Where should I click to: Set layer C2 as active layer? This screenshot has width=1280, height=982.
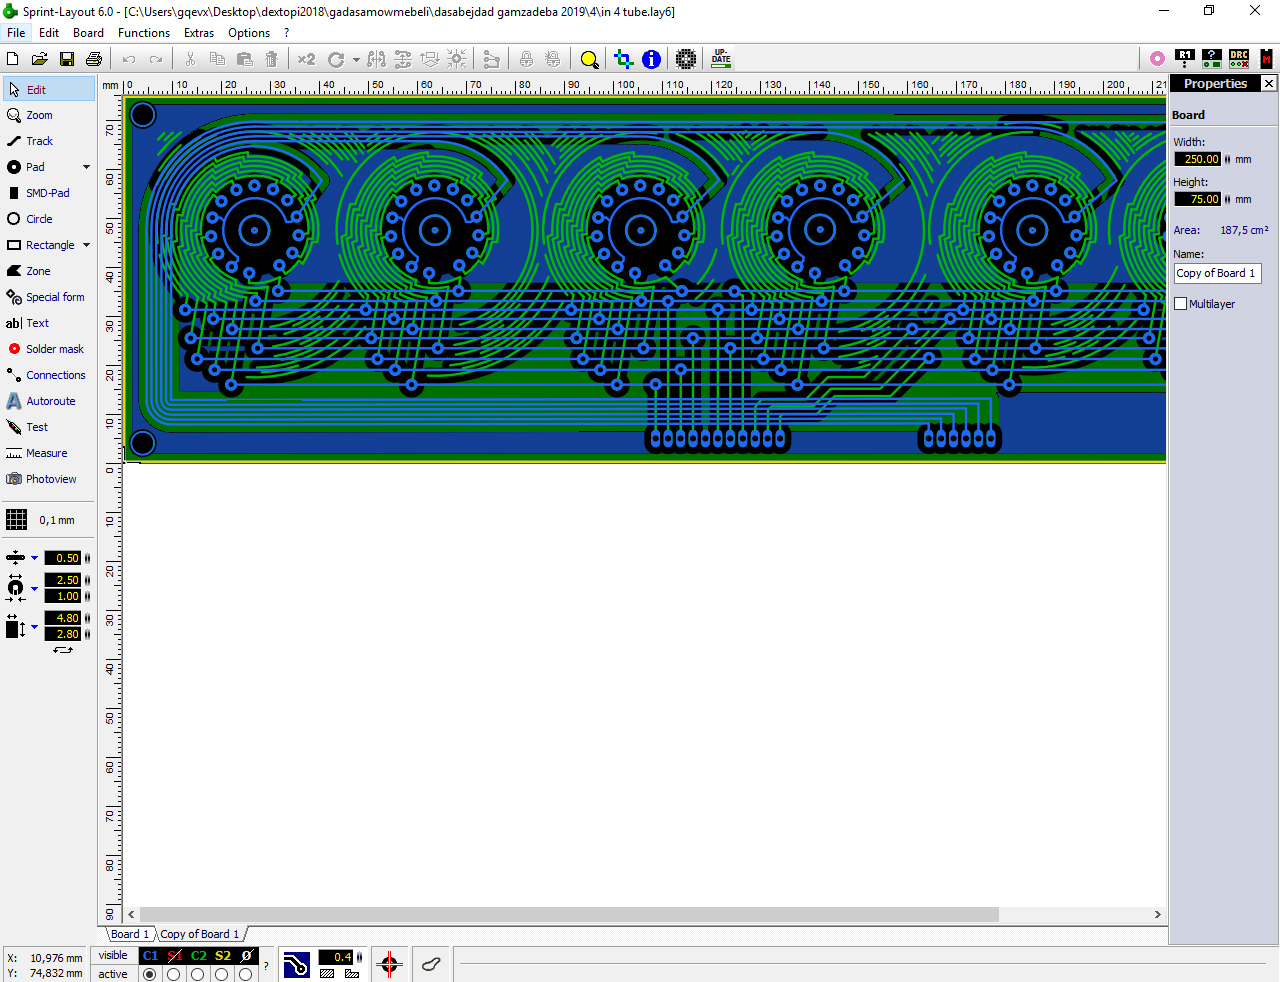point(196,974)
